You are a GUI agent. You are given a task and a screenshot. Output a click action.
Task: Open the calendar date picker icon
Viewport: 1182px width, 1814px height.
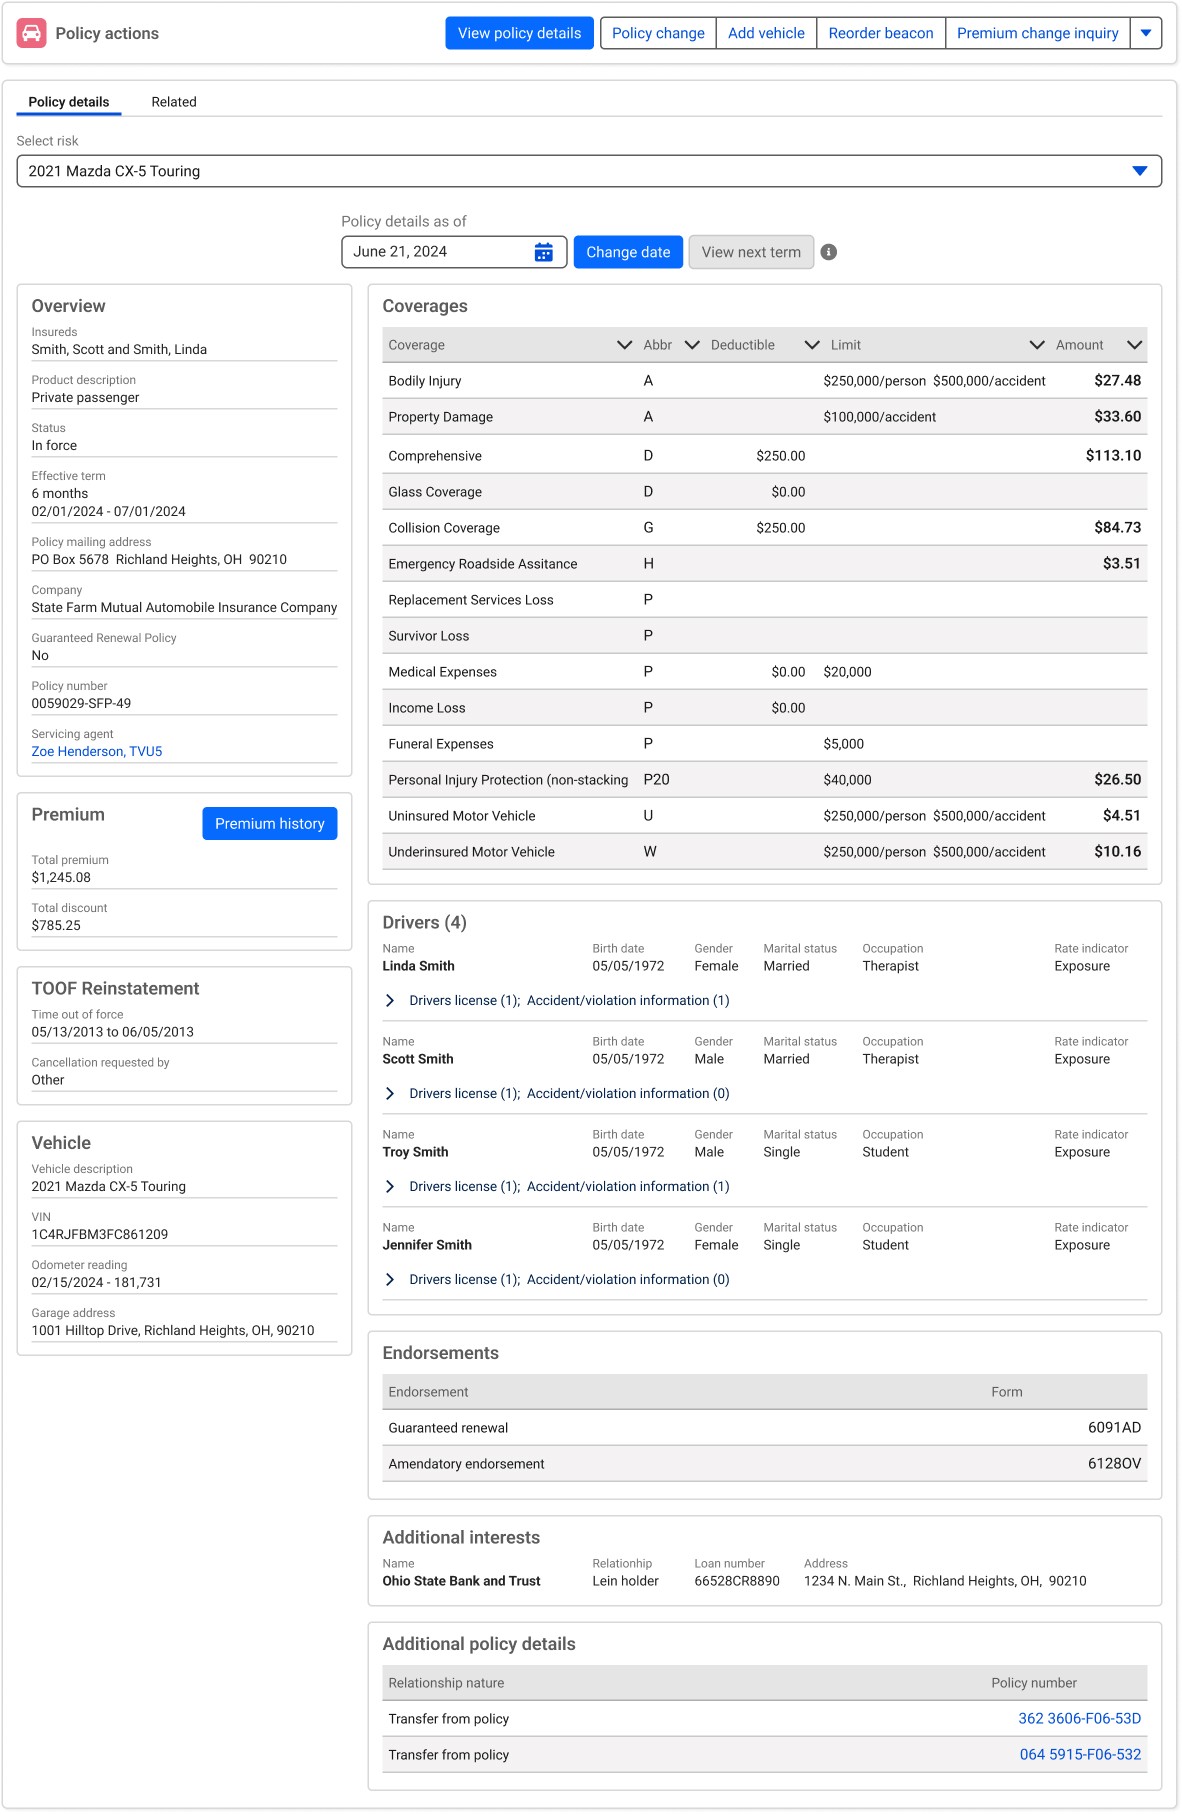(543, 252)
